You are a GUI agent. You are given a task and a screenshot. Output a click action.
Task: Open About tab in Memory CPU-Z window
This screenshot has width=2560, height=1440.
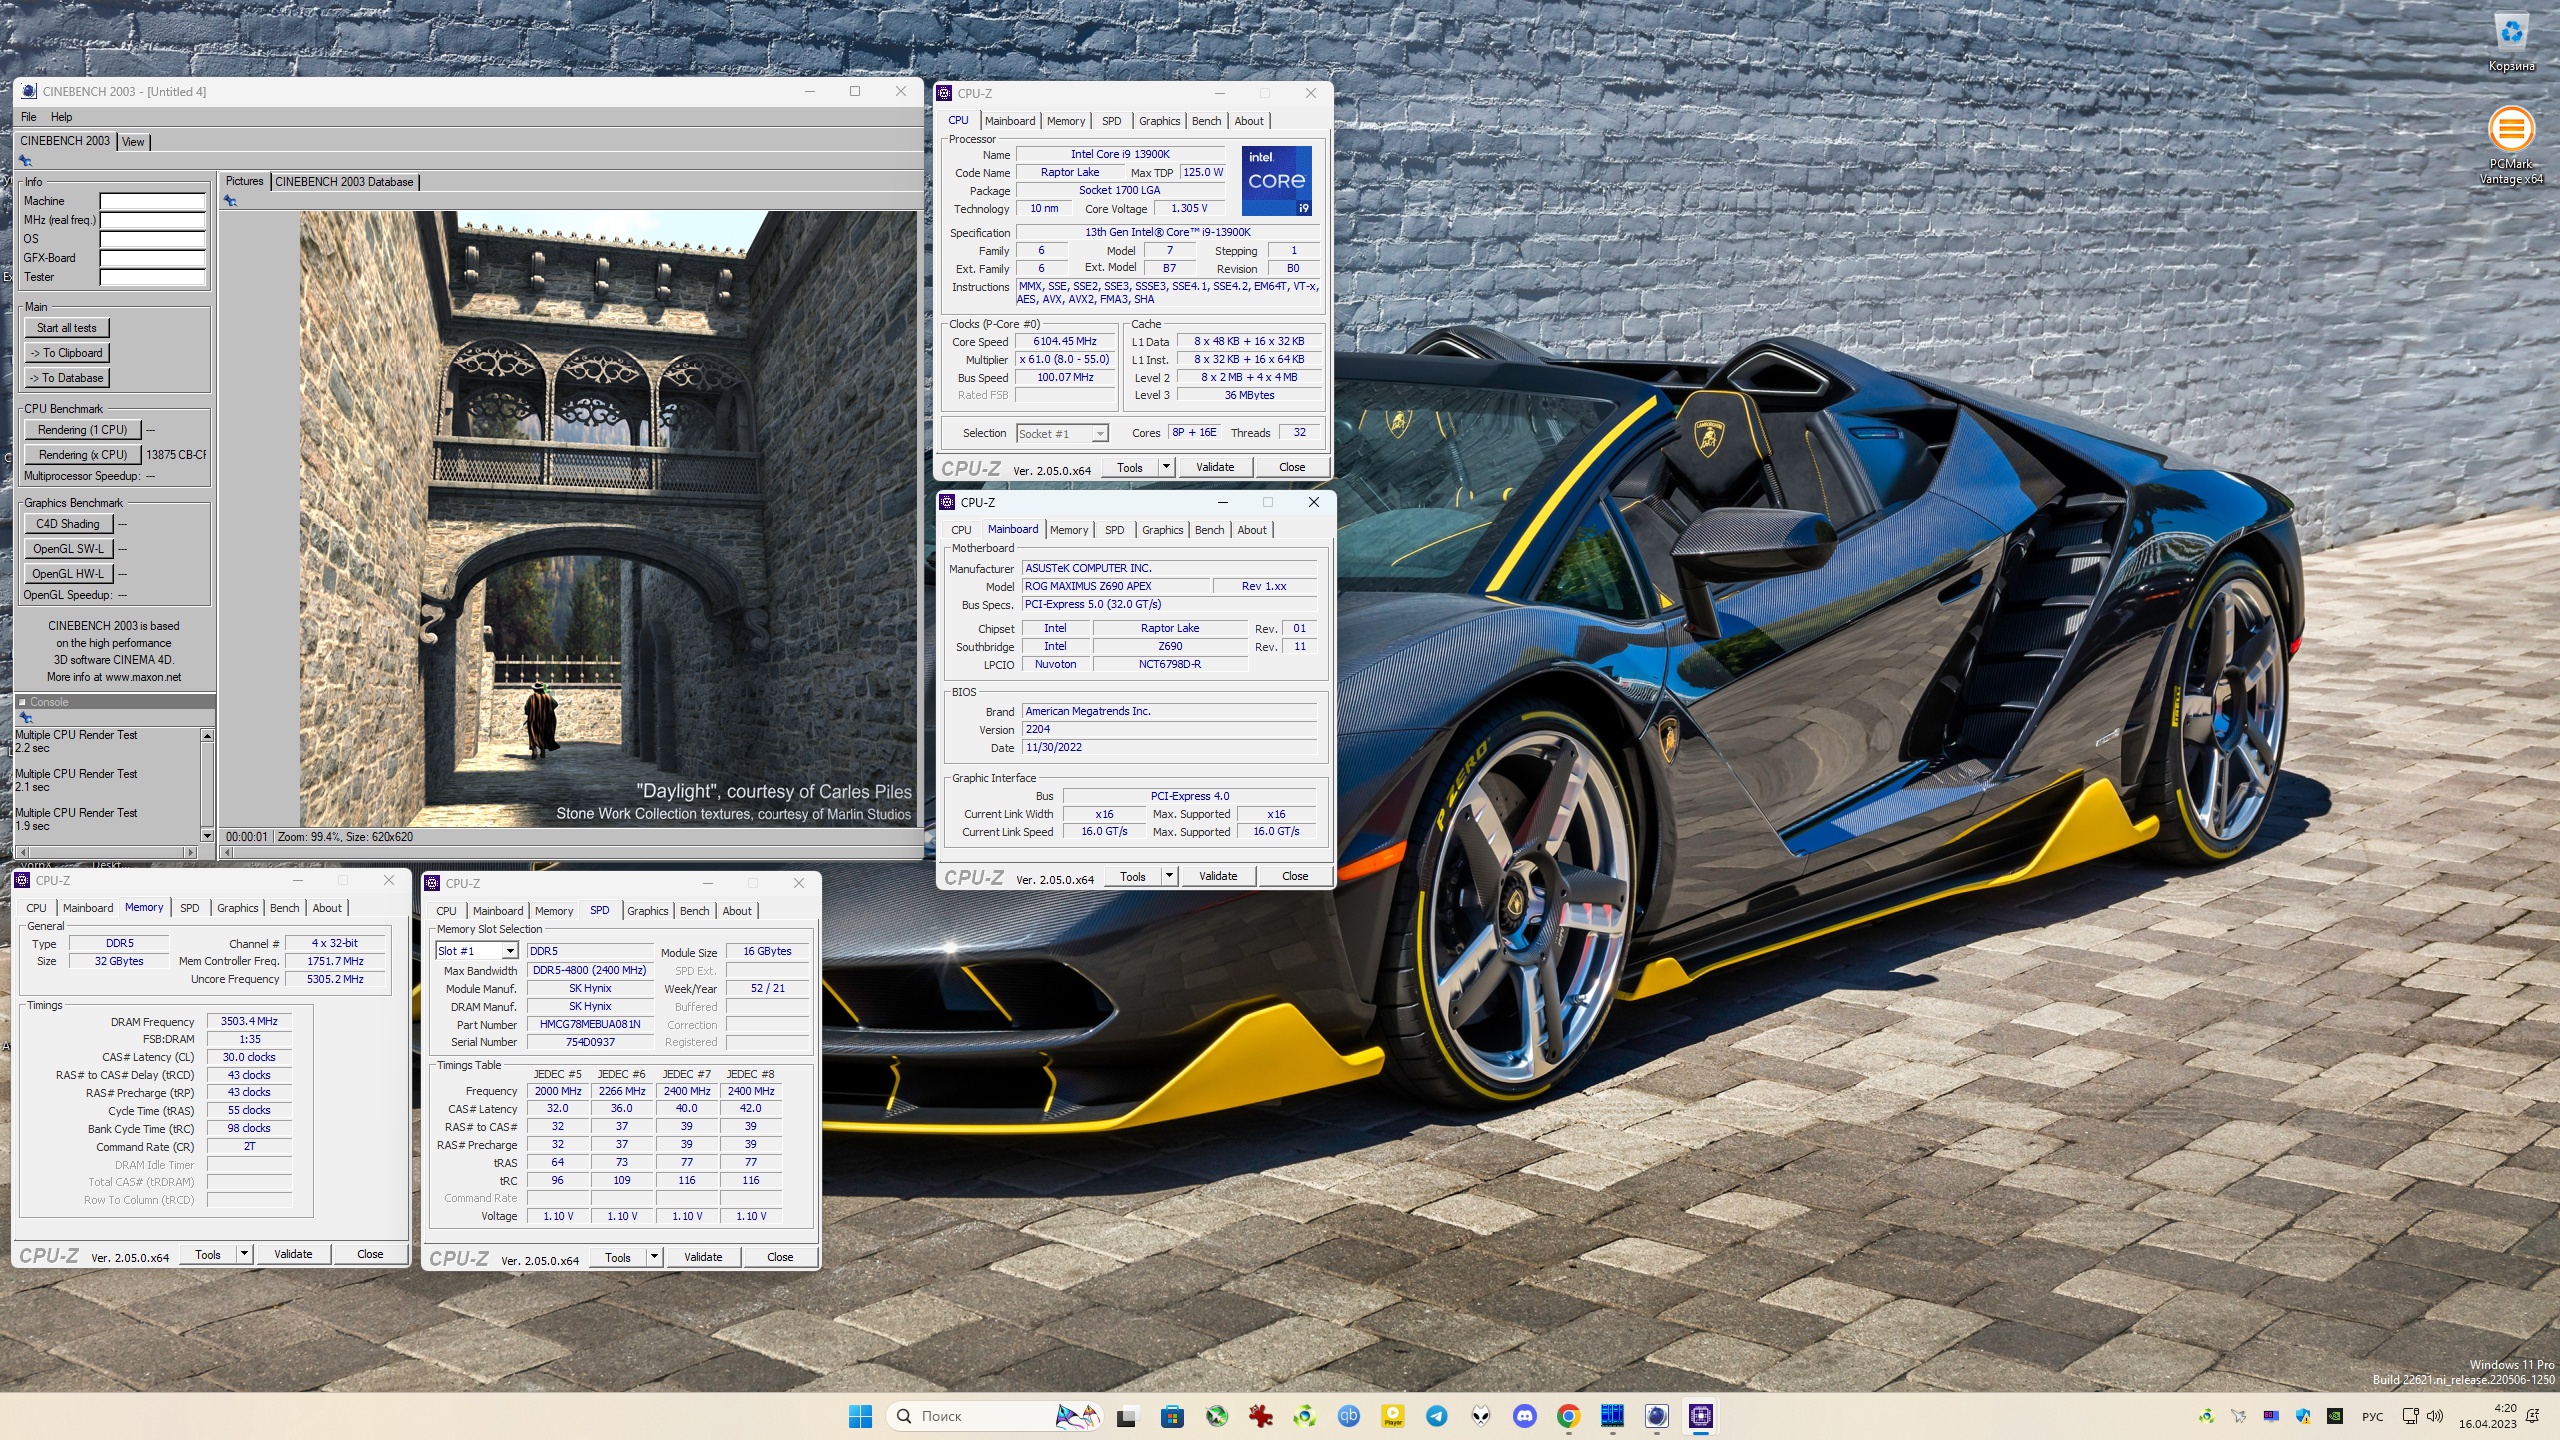pyautogui.click(x=327, y=908)
